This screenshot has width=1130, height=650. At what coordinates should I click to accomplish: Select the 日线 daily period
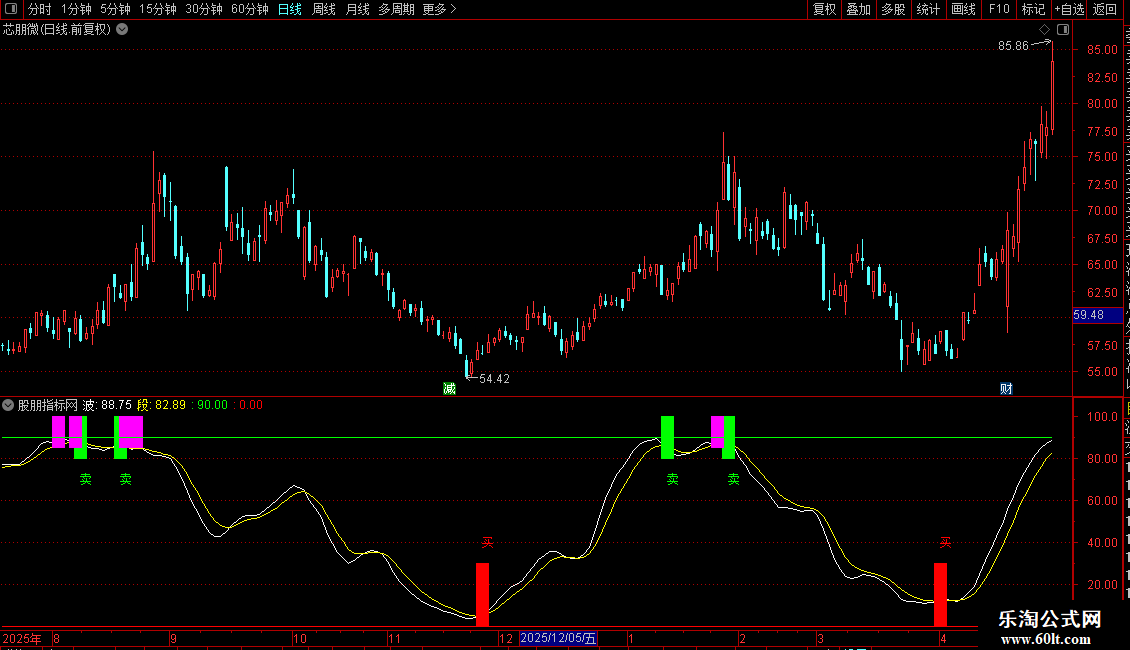pos(290,9)
